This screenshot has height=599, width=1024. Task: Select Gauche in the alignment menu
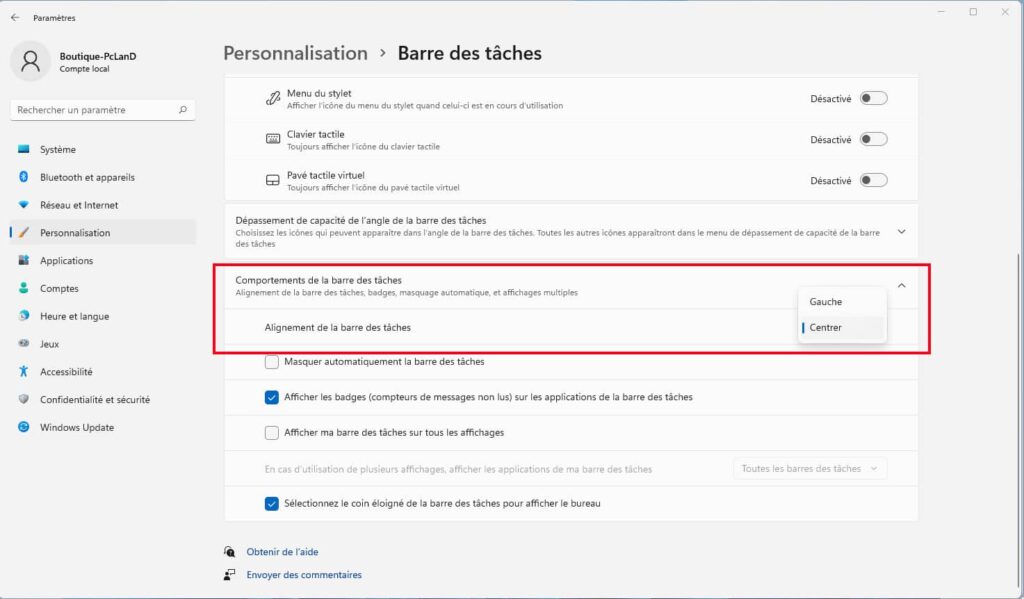pyautogui.click(x=826, y=302)
